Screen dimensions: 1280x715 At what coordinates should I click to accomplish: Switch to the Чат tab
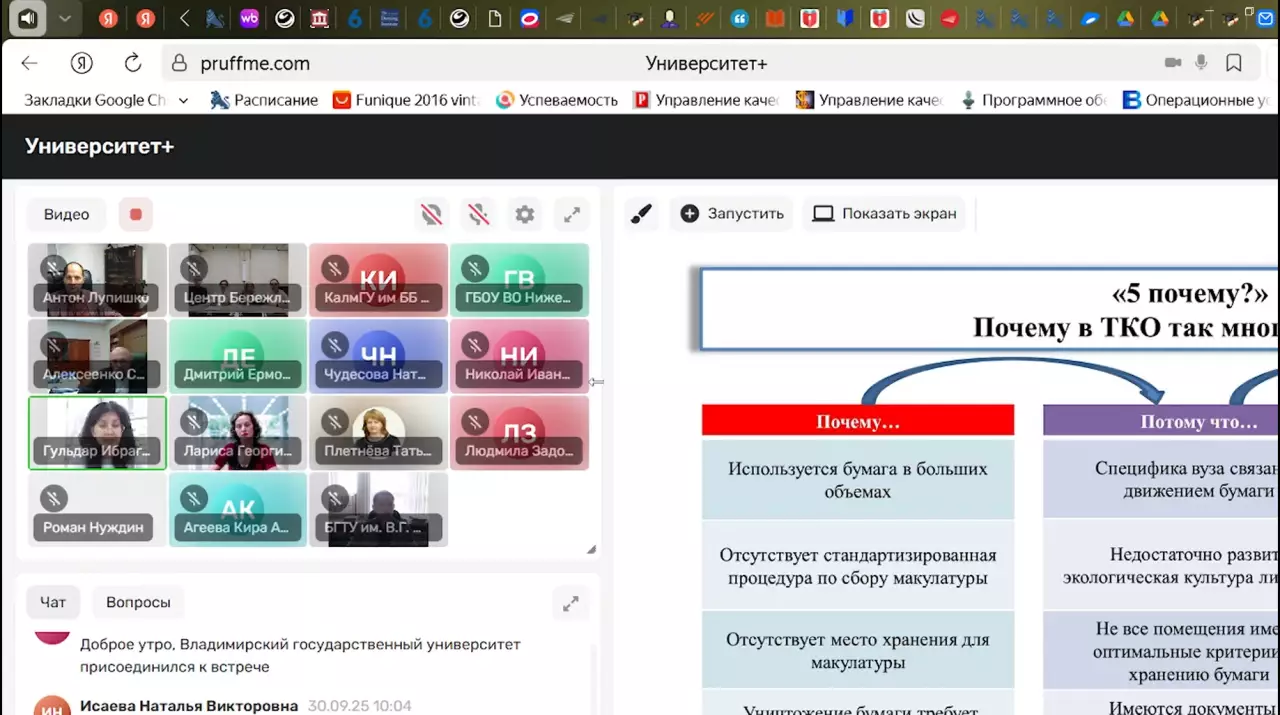53,602
